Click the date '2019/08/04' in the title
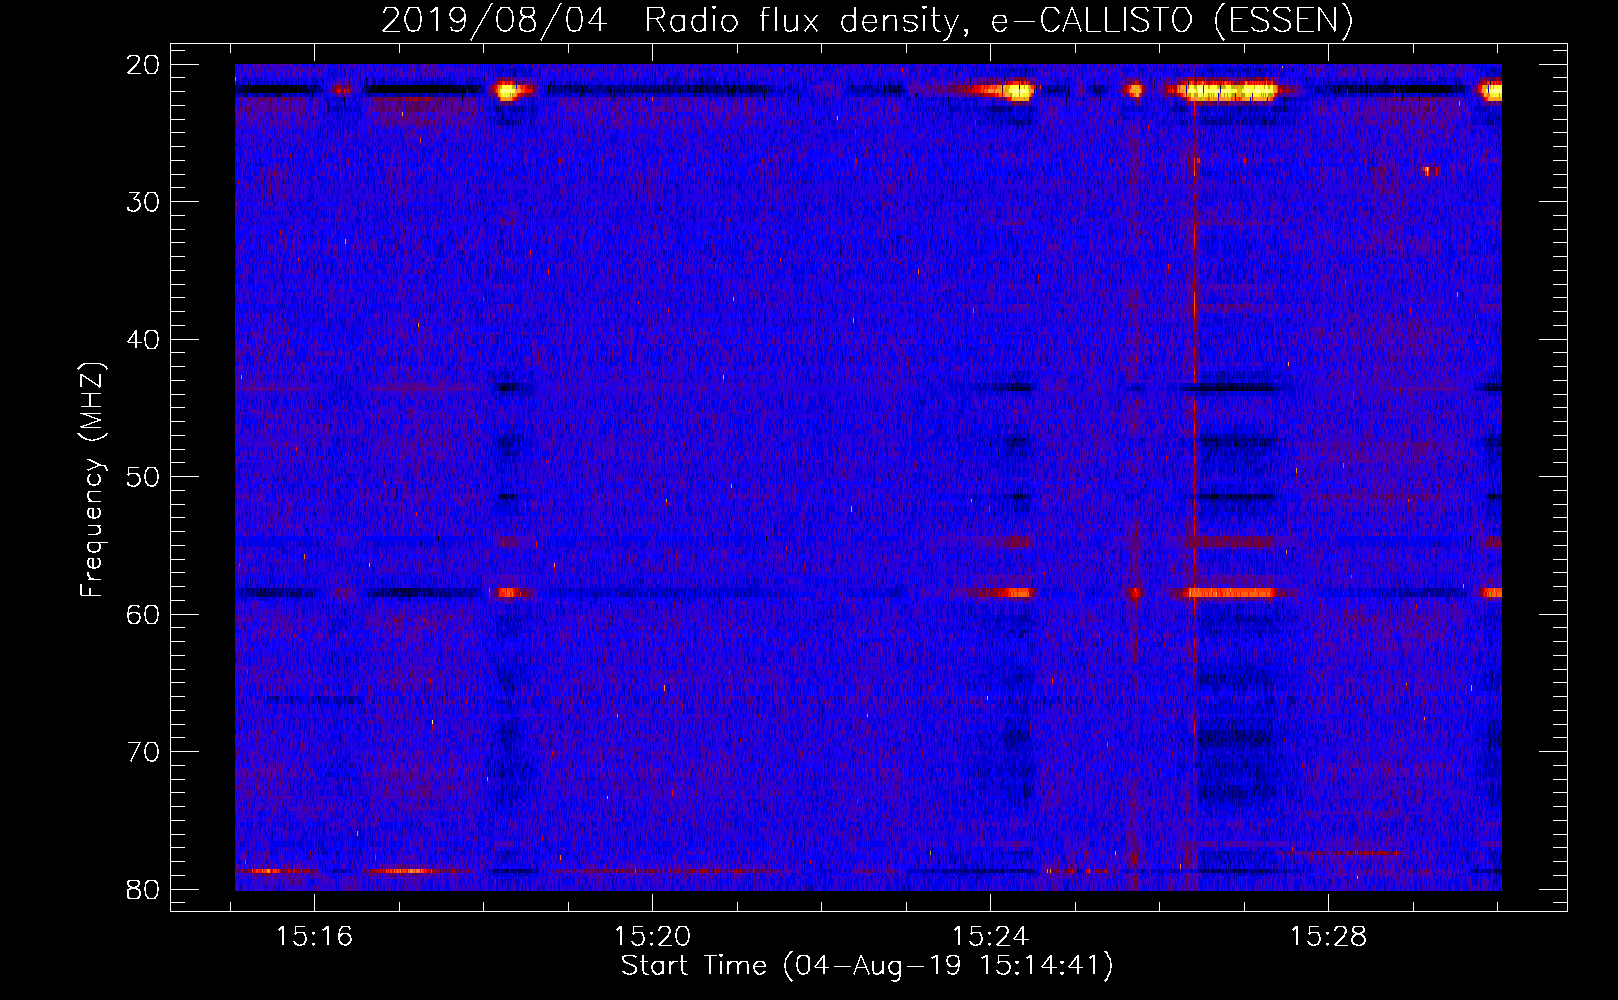 [x=494, y=21]
